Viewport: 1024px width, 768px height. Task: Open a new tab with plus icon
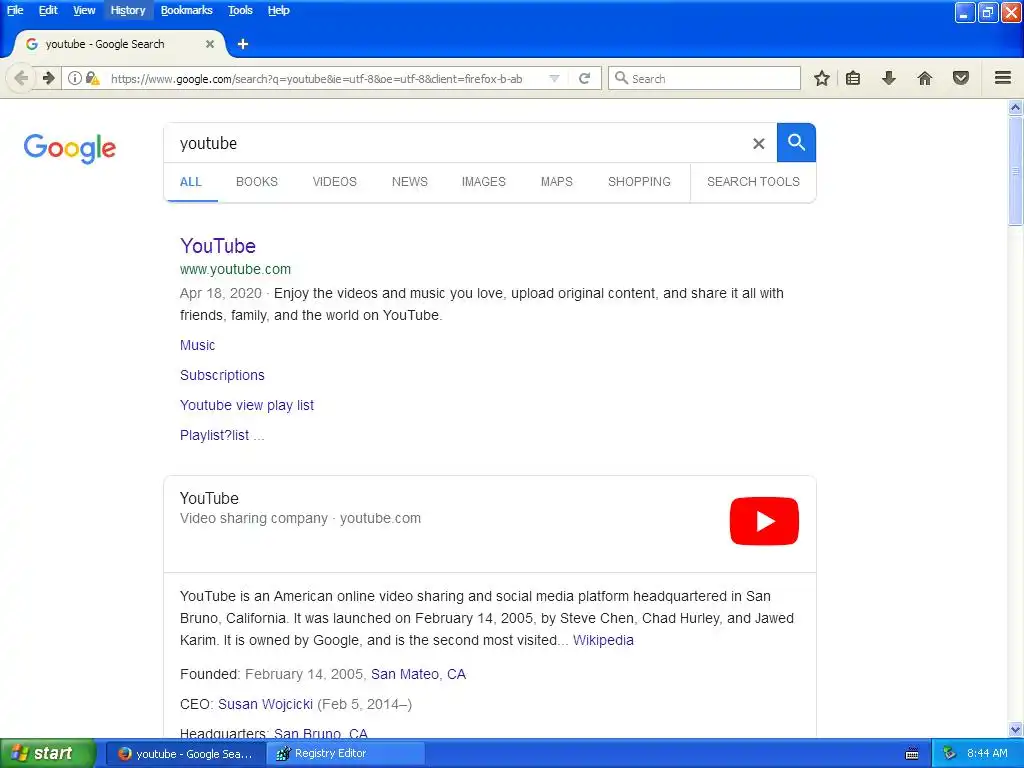tap(243, 44)
